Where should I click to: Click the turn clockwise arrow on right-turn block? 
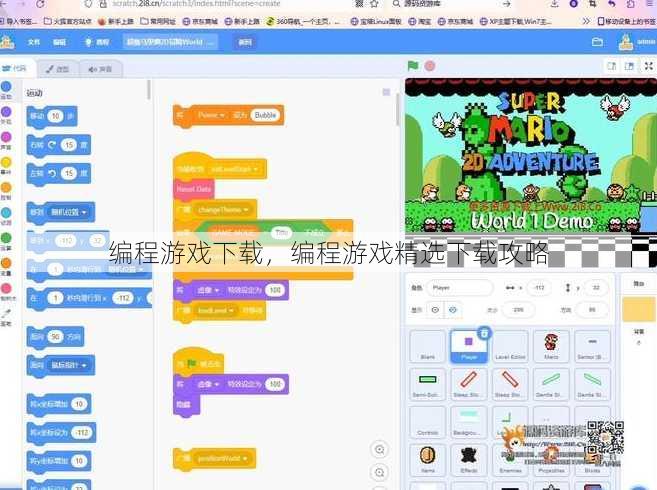pyautogui.click(x=52, y=145)
